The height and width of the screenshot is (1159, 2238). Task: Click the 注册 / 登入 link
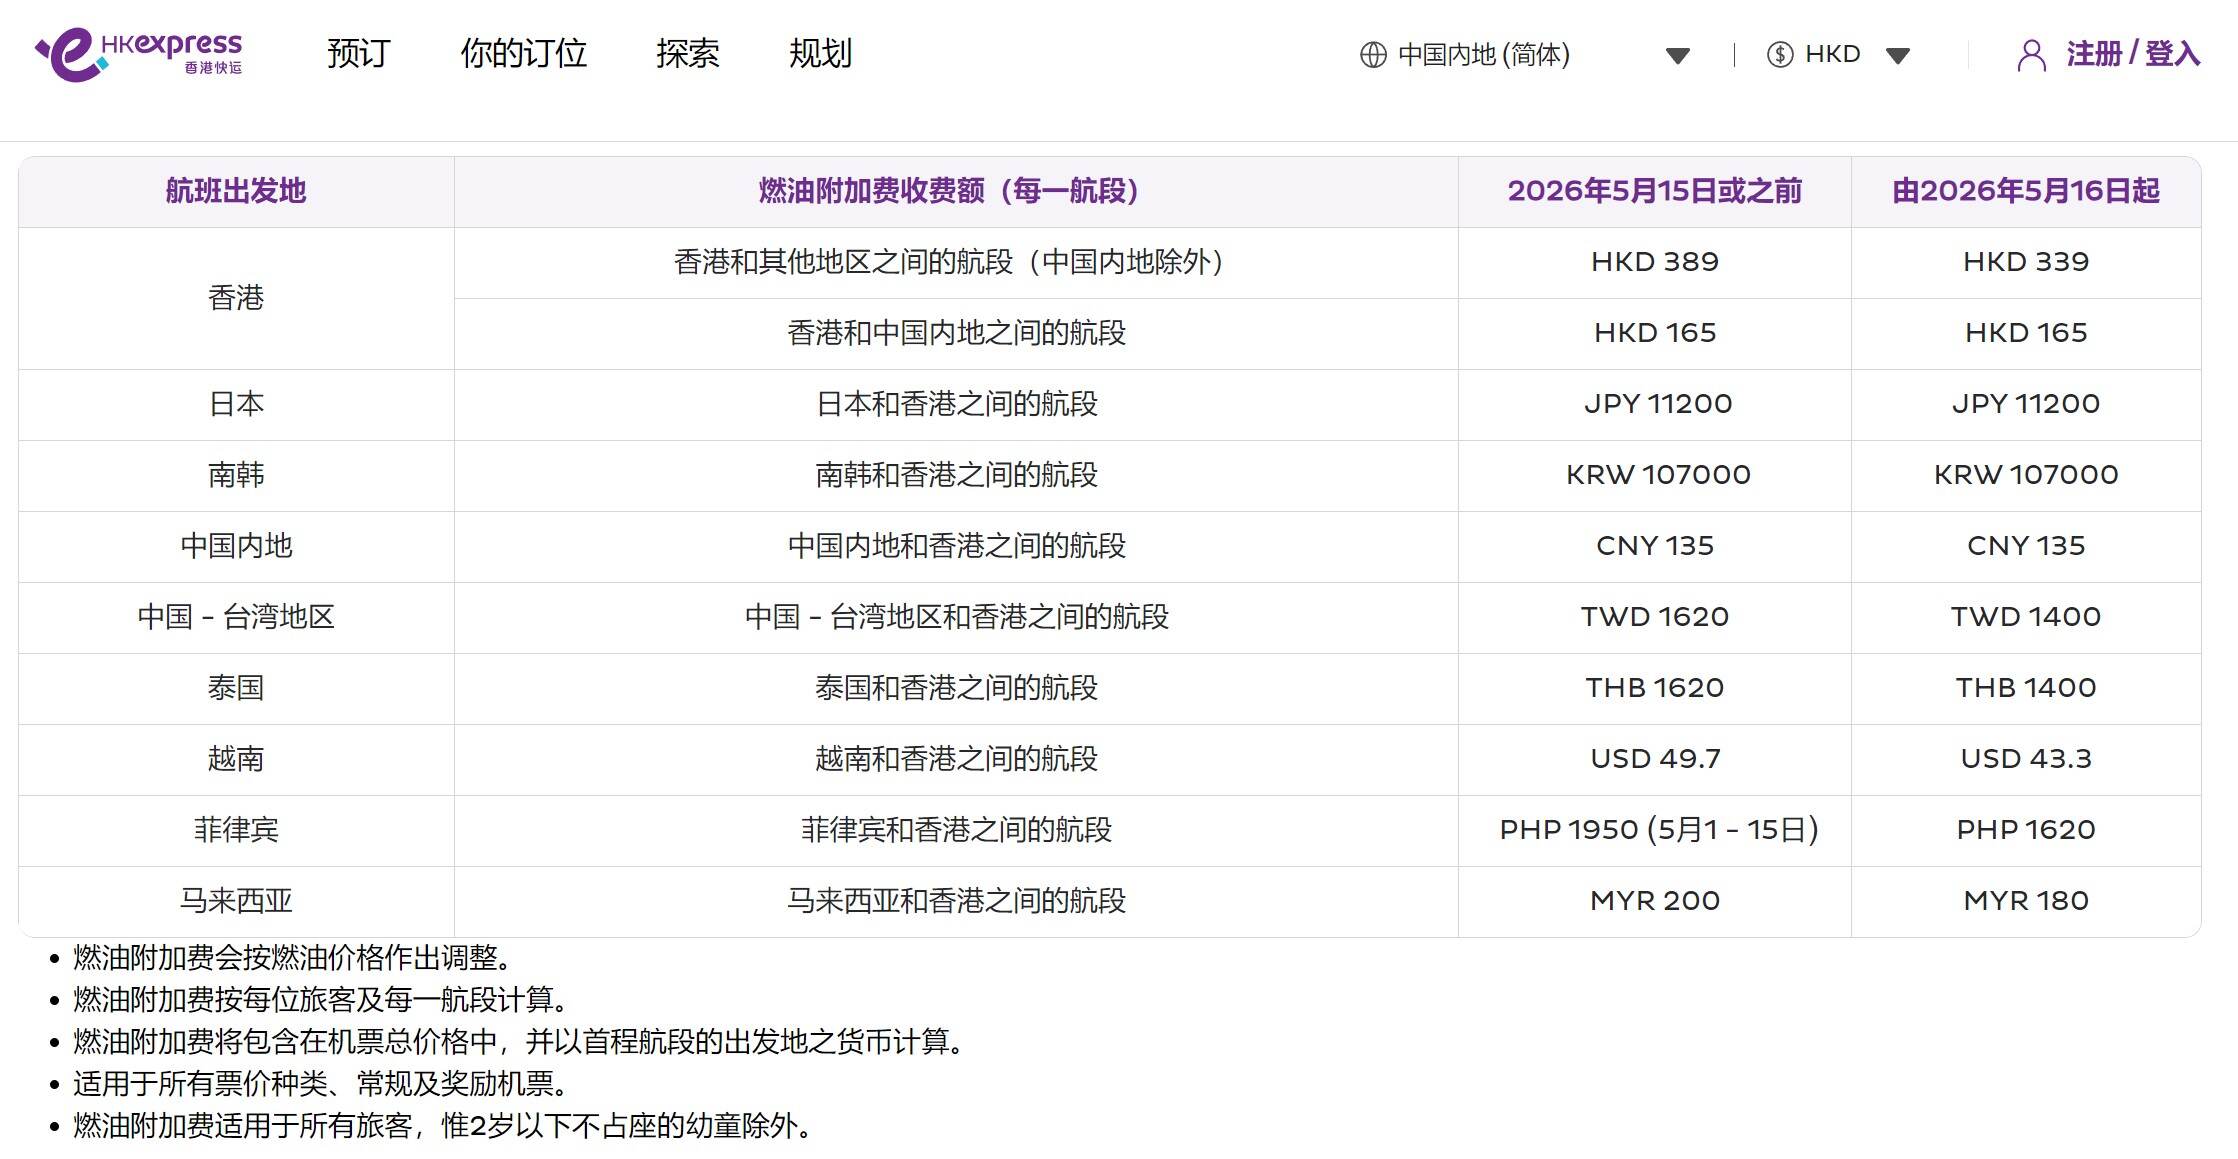pos(2133,54)
